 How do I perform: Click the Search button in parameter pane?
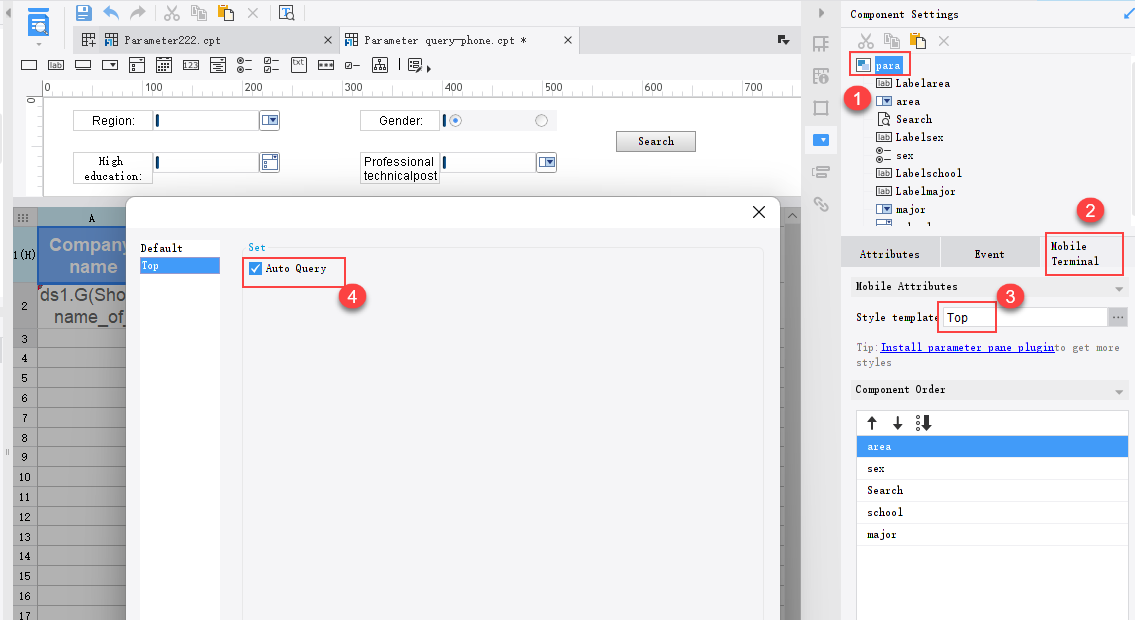click(x=656, y=141)
